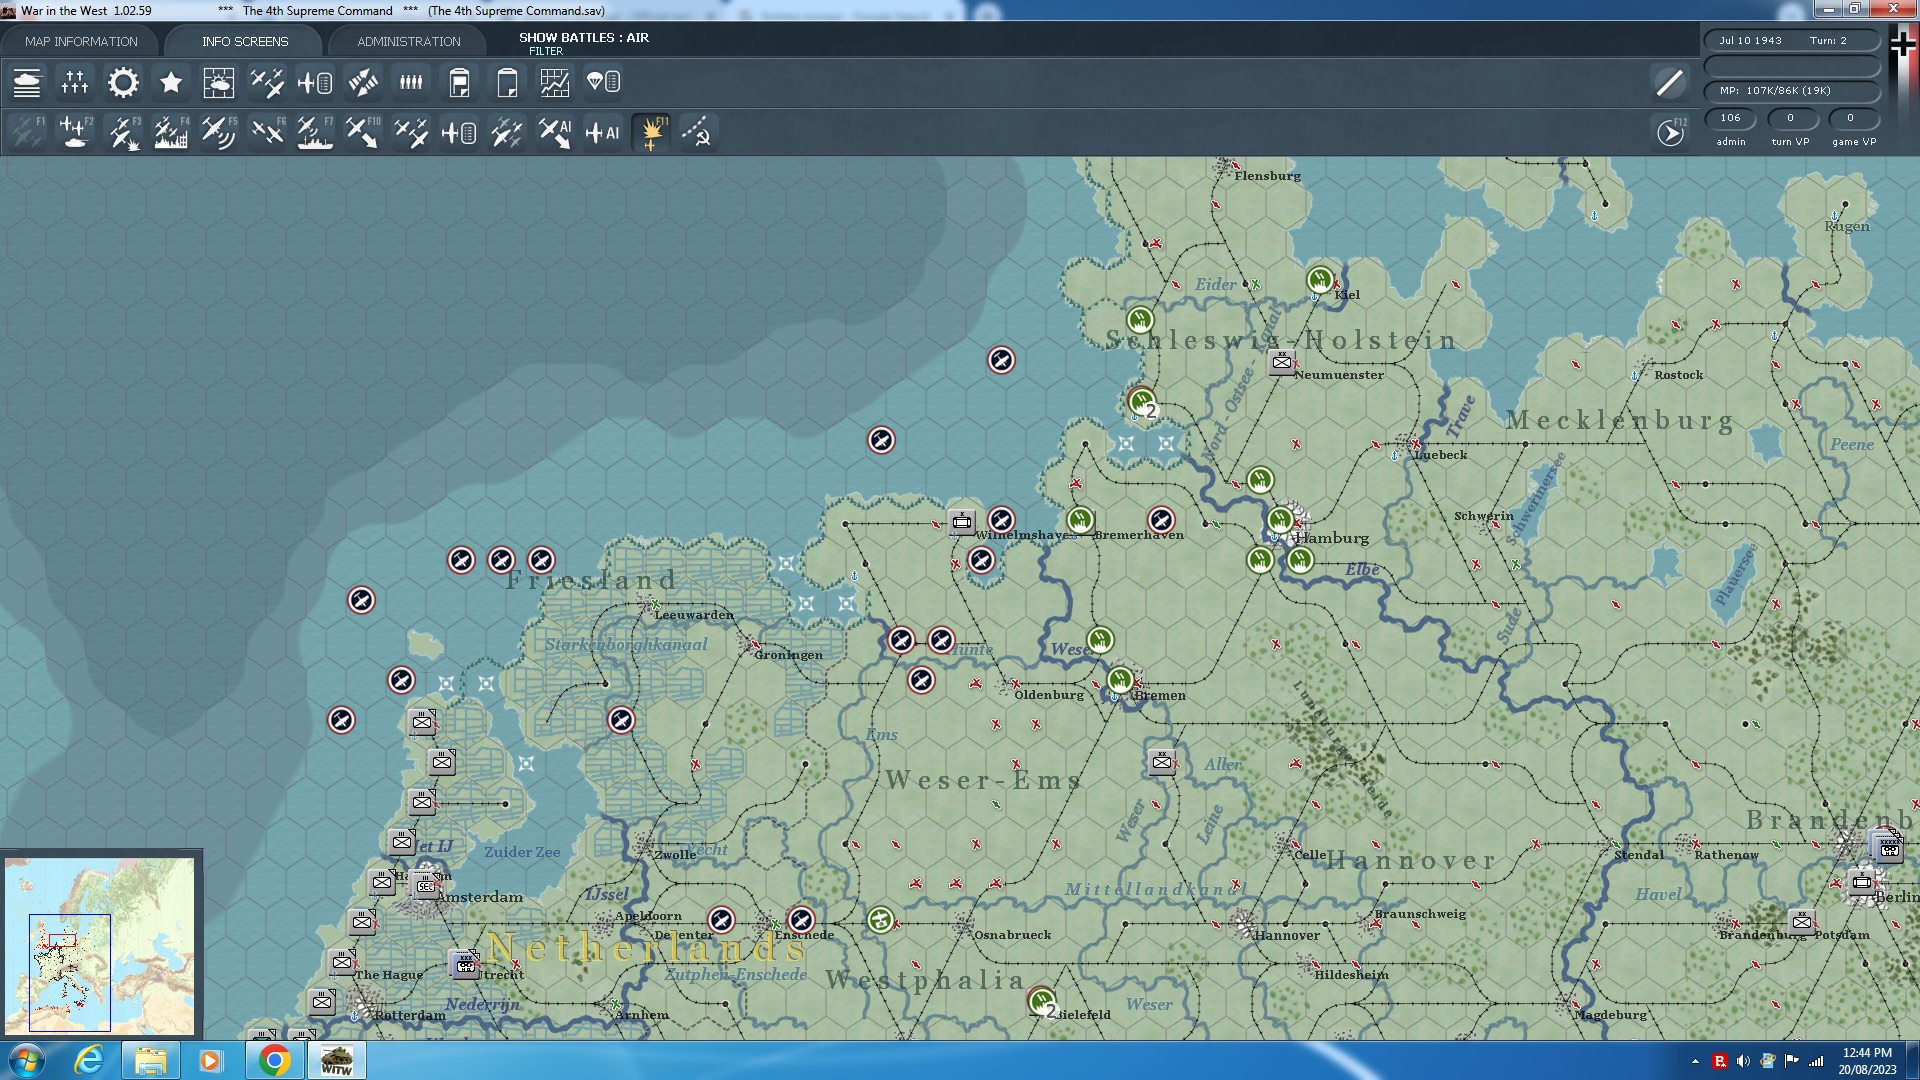Show hidden system tray icons arrow
The height and width of the screenshot is (1080, 1920).
[x=1695, y=1061]
